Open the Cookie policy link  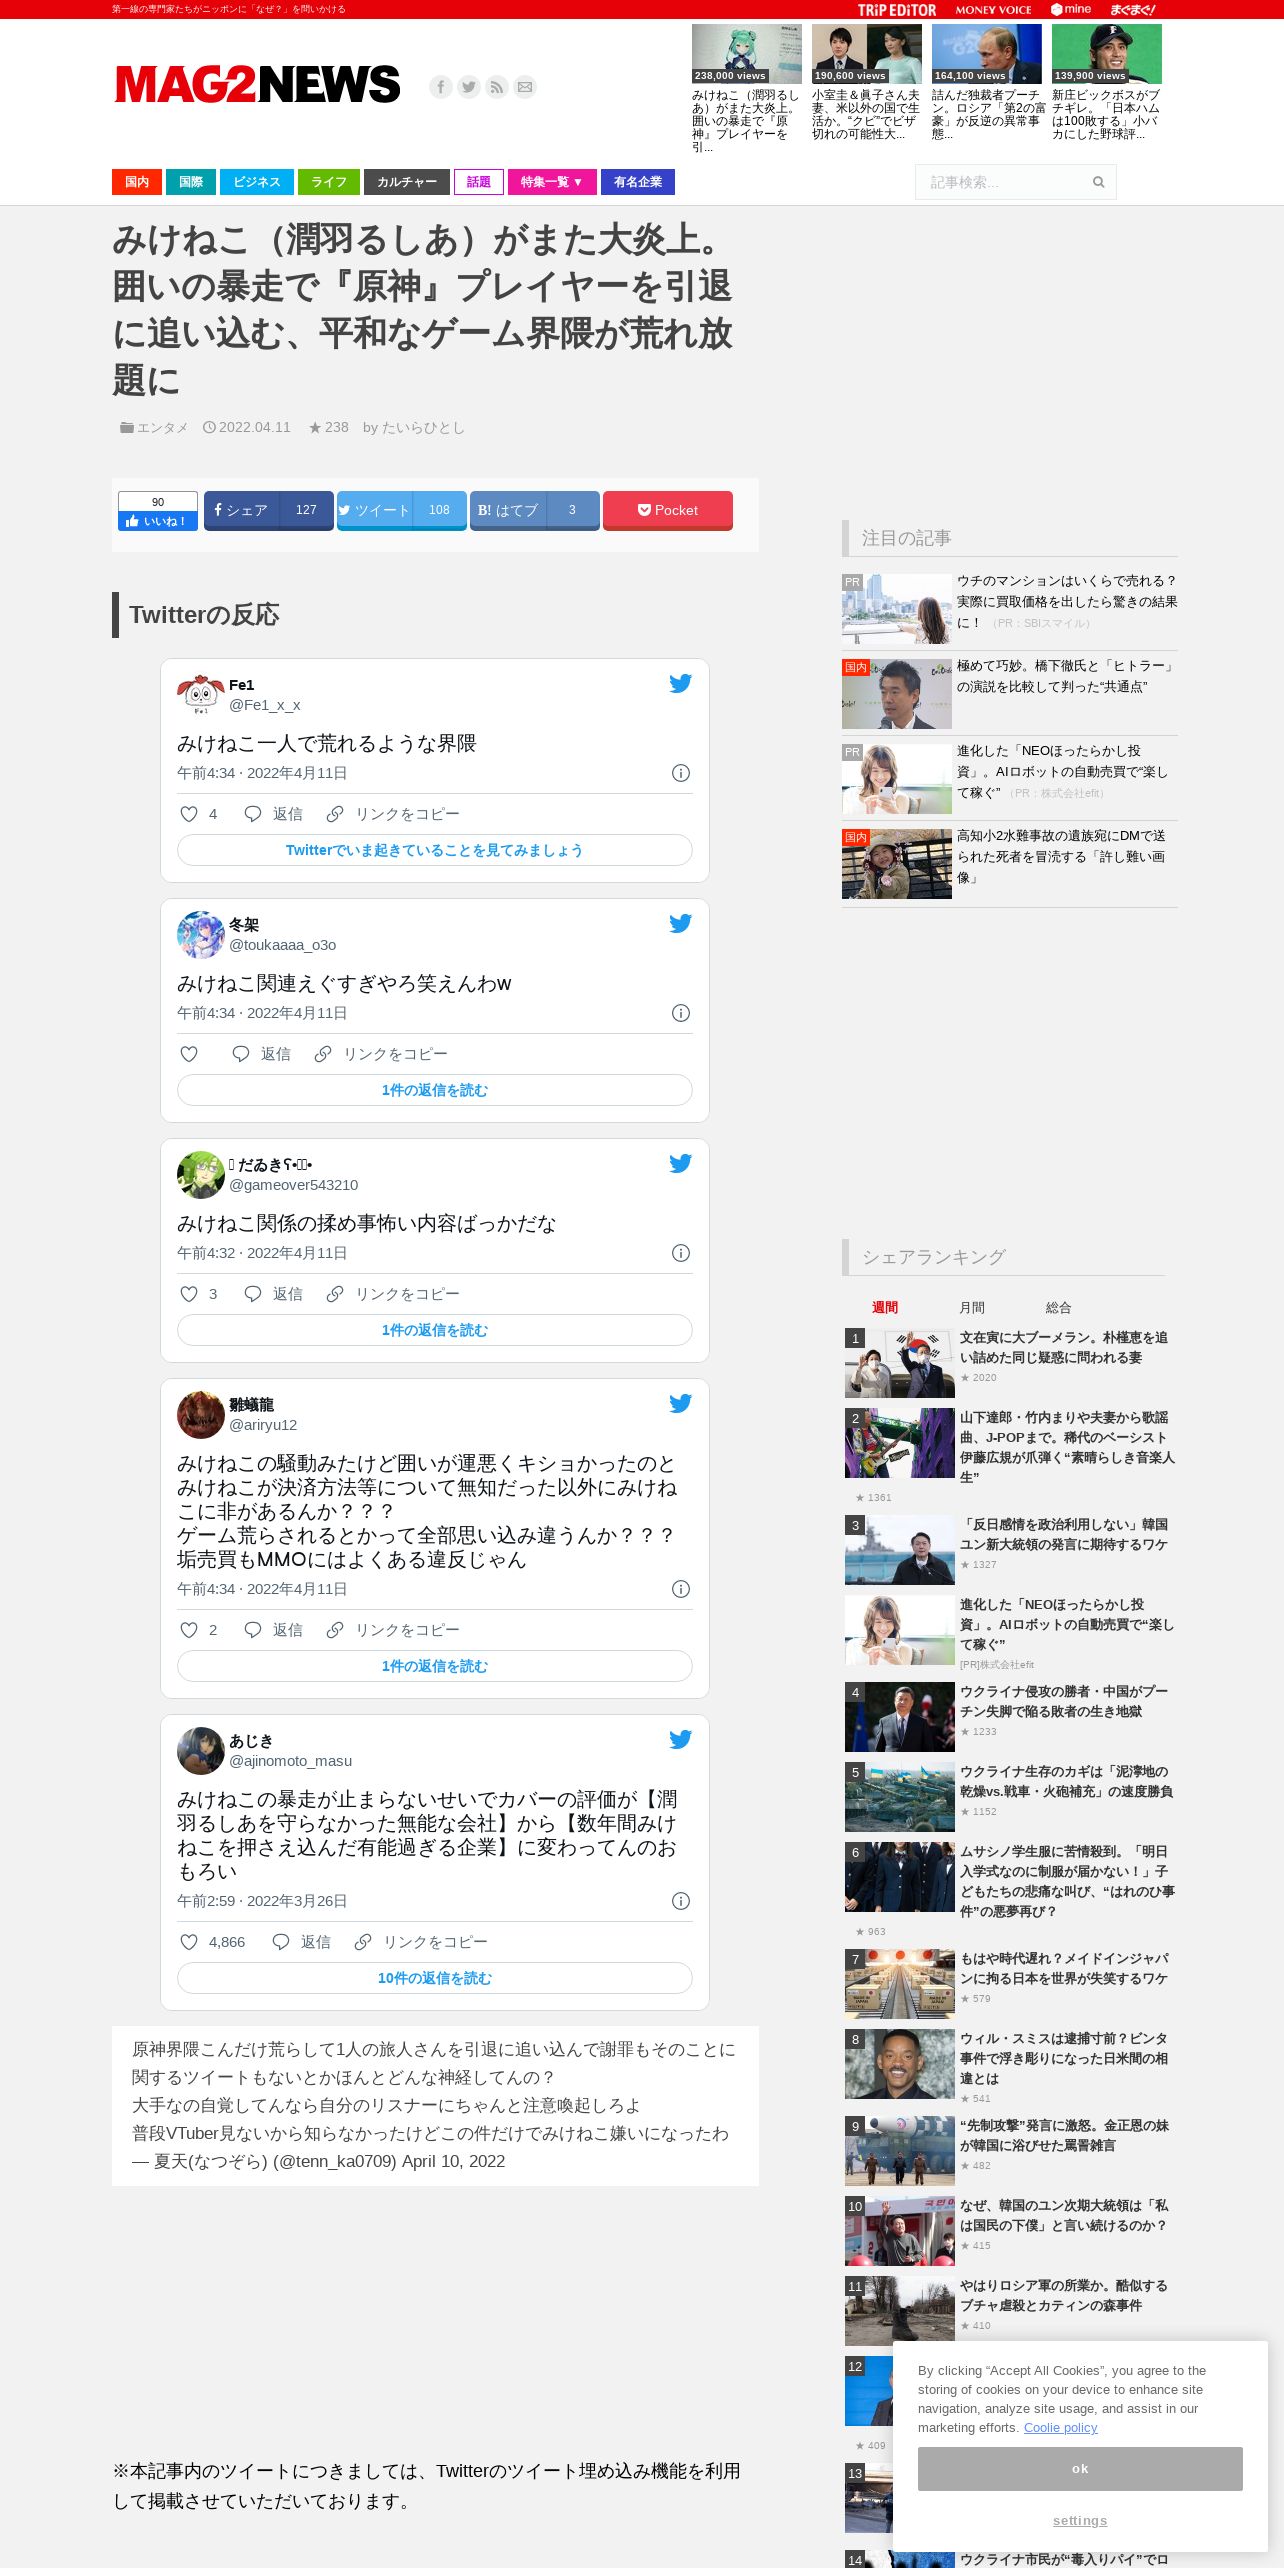click(1061, 2428)
